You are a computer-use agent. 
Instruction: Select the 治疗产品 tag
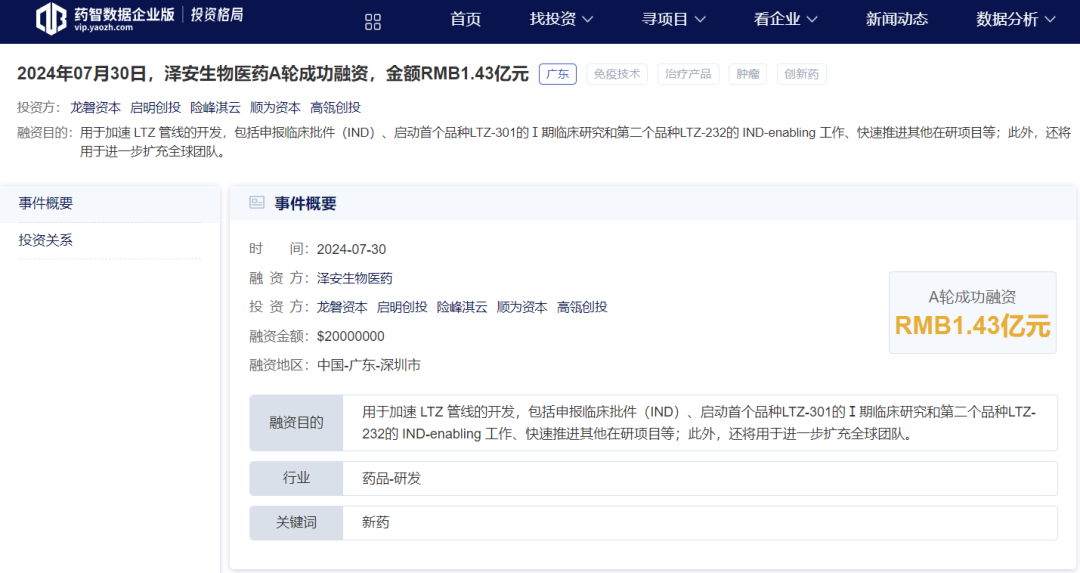pyautogui.click(x=688, y=74)
